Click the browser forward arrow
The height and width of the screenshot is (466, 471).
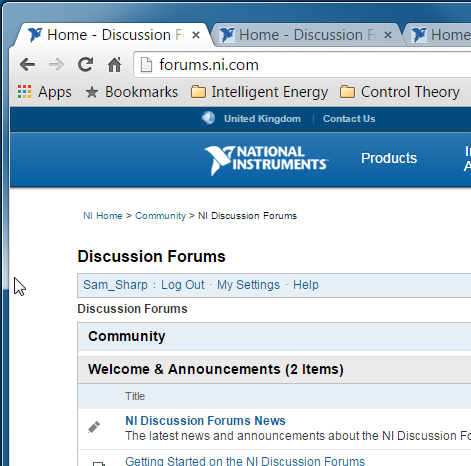(56, 65)
